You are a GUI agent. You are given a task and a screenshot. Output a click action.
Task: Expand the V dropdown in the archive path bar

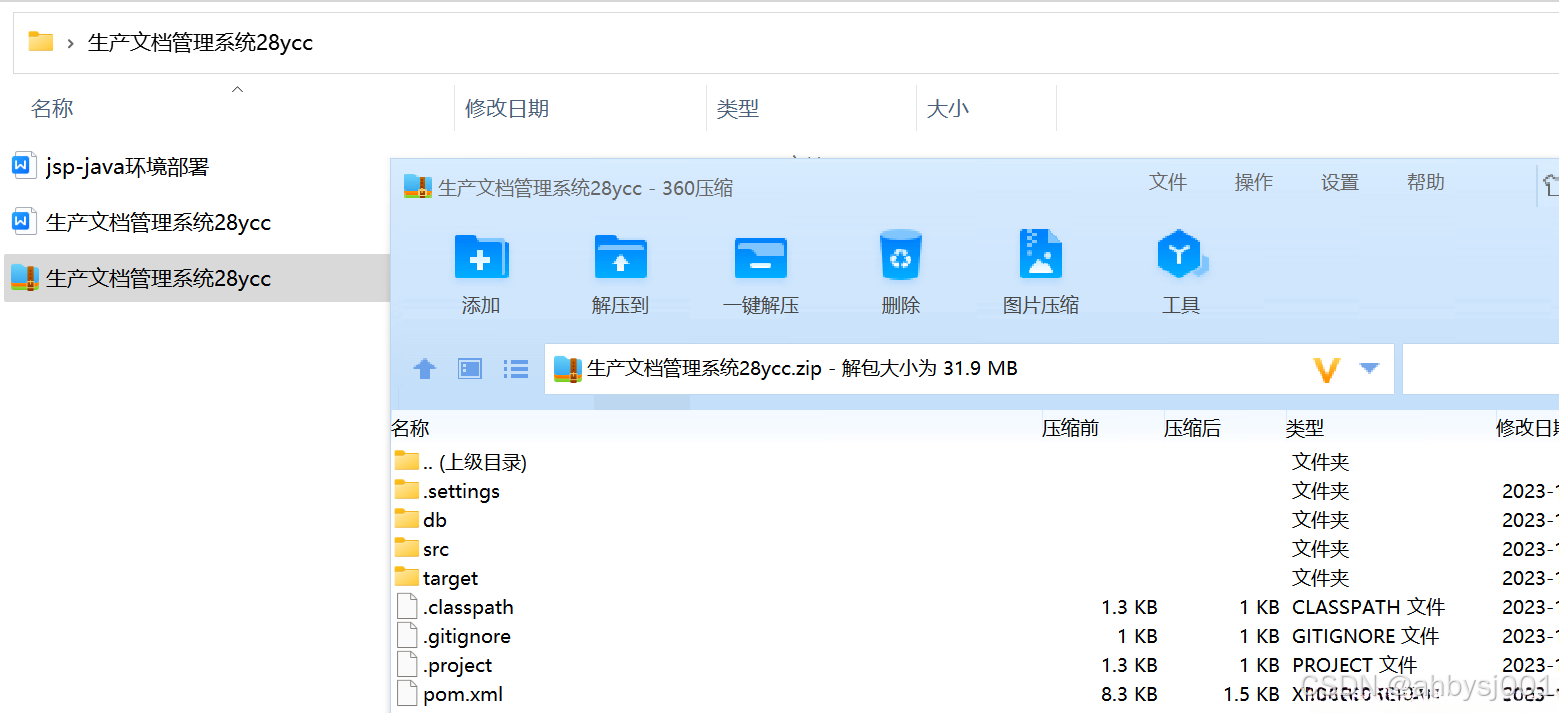[1345, 368]
